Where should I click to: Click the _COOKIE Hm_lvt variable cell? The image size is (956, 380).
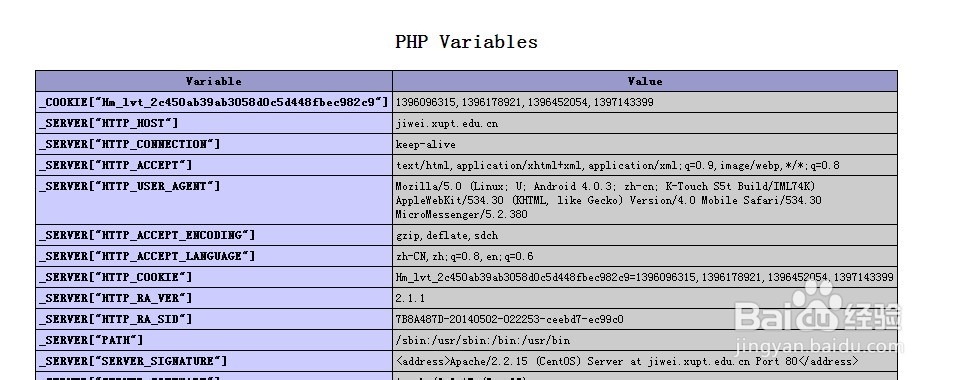click(214, 102)
